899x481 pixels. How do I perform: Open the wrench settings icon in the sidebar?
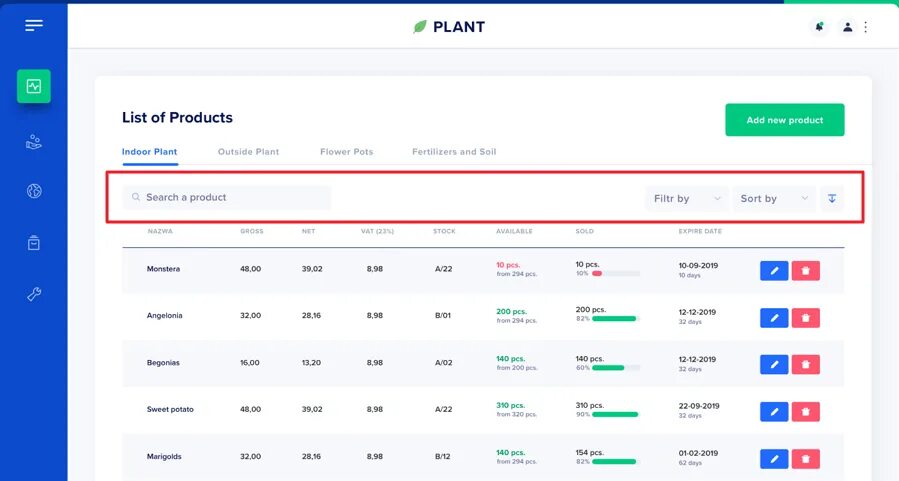pyautogui.click(x=34, y=294)
